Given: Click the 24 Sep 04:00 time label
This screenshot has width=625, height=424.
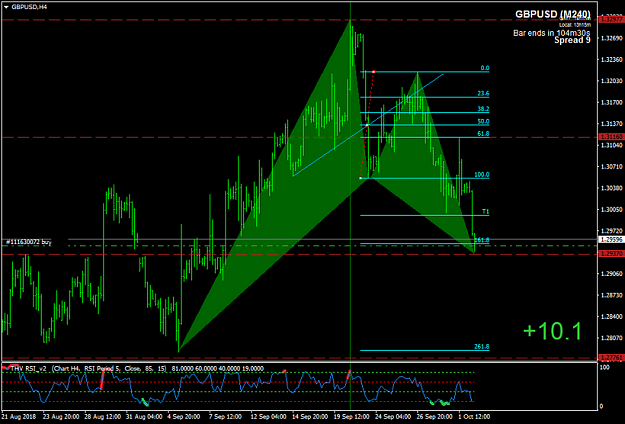Looking at the screenshot, I should click(x=393, y=417).
